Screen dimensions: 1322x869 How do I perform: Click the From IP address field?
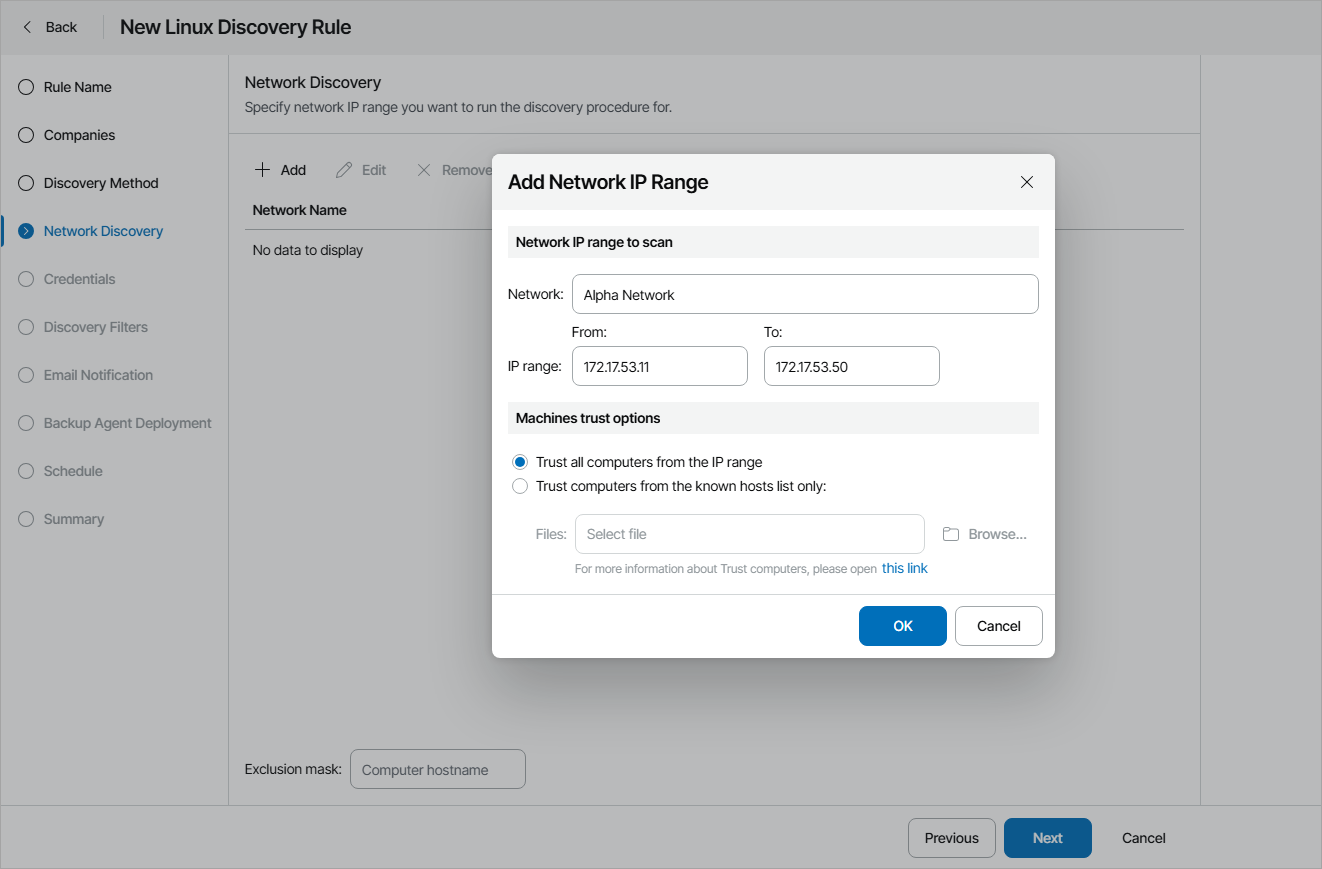point(659,366)
